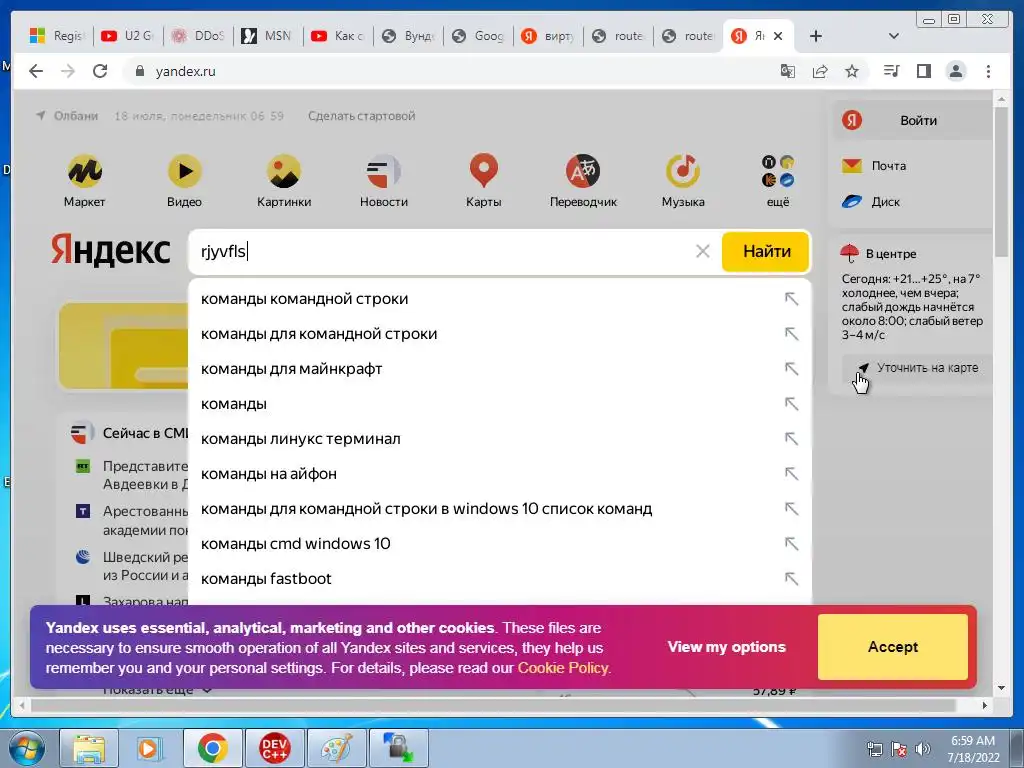Open Dev-C++ from the taskbar
Image resolution: width=1024 pixels, height=768 pixels.
click(x=275, y=748)
